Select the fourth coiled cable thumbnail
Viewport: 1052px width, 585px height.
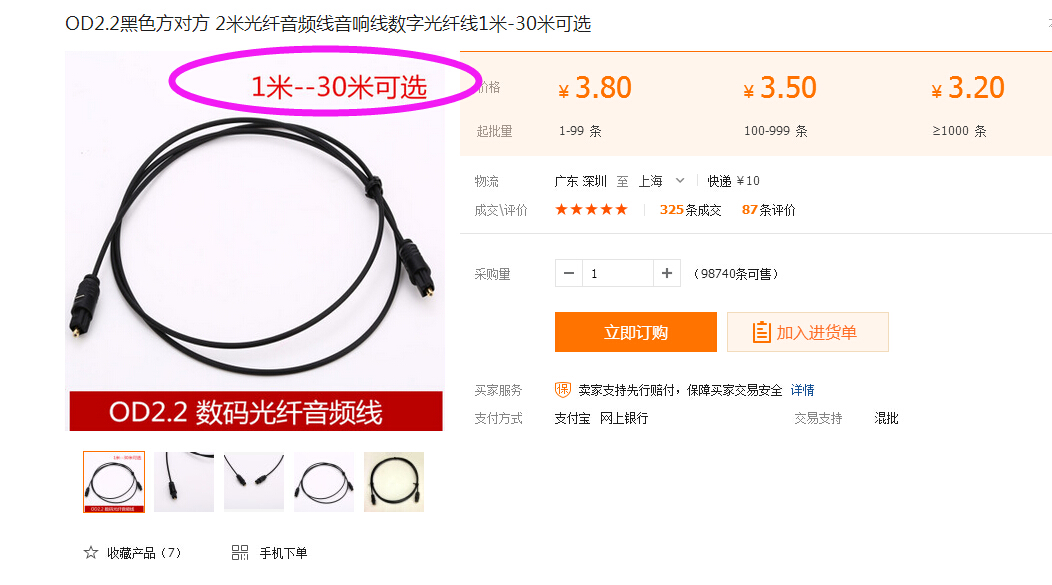coord(324,482)
